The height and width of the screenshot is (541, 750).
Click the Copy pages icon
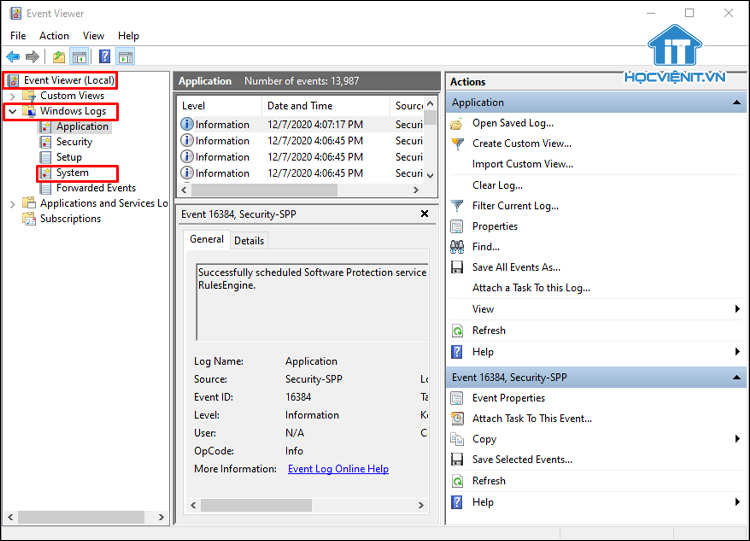click(457, 439)
